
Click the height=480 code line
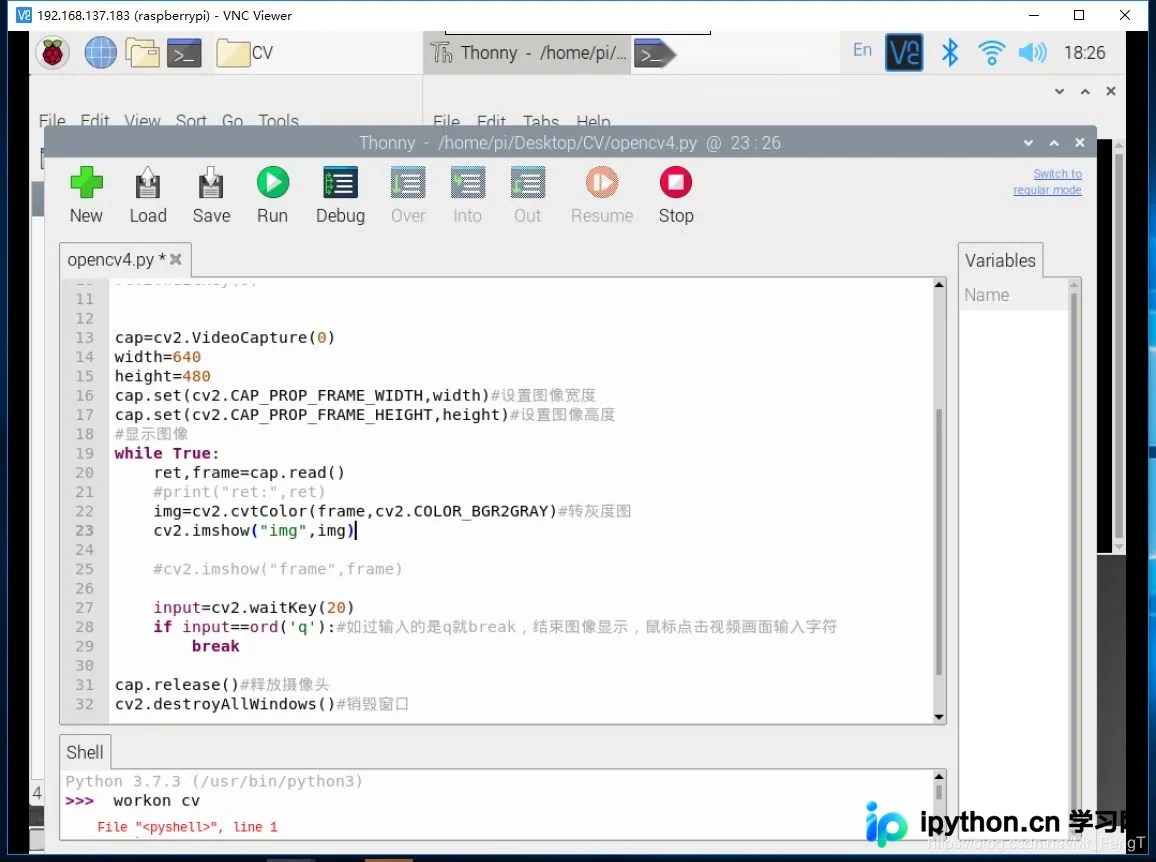(162, 376)
